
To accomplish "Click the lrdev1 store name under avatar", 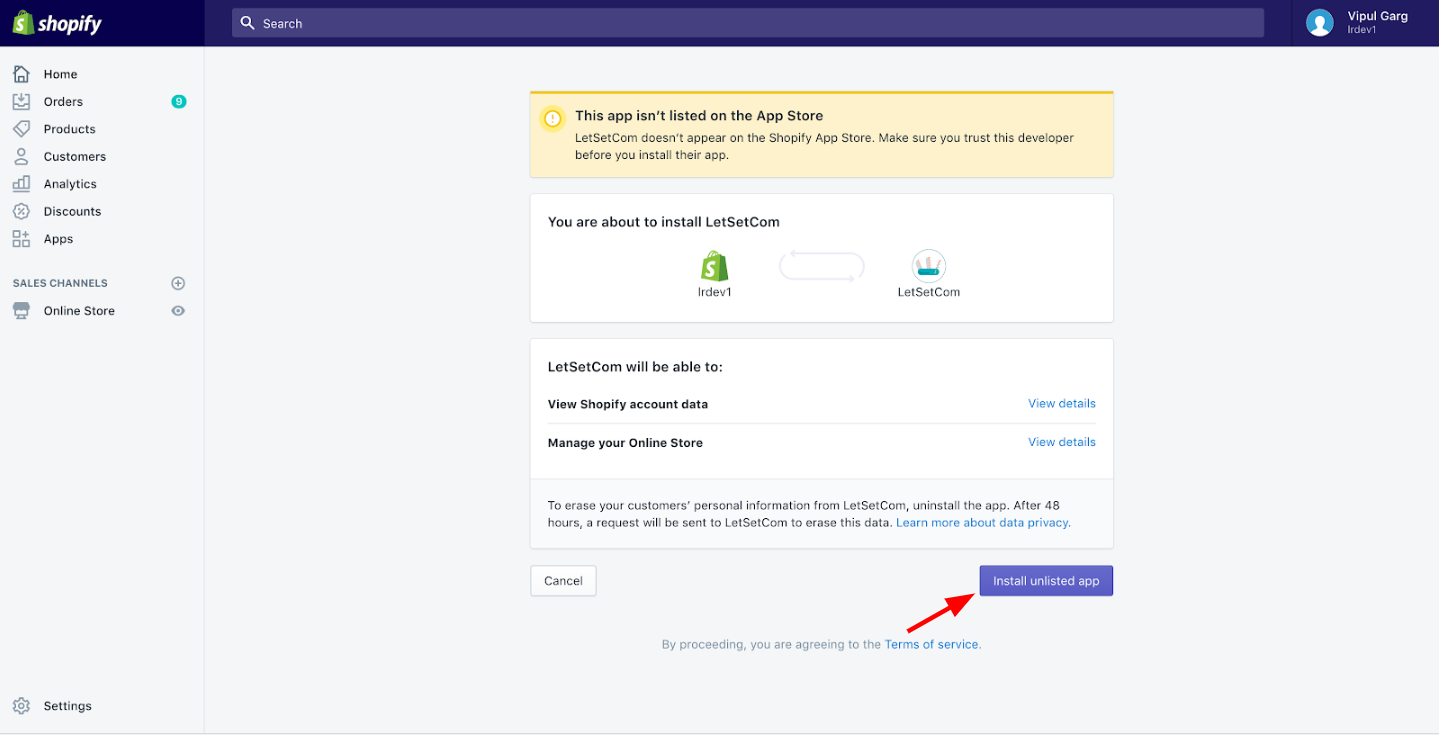I will (1362, 30).
